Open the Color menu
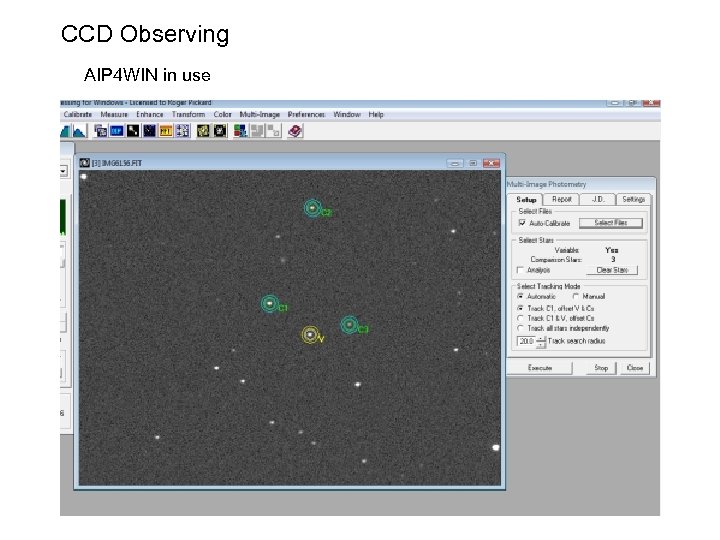 point(222,114)
